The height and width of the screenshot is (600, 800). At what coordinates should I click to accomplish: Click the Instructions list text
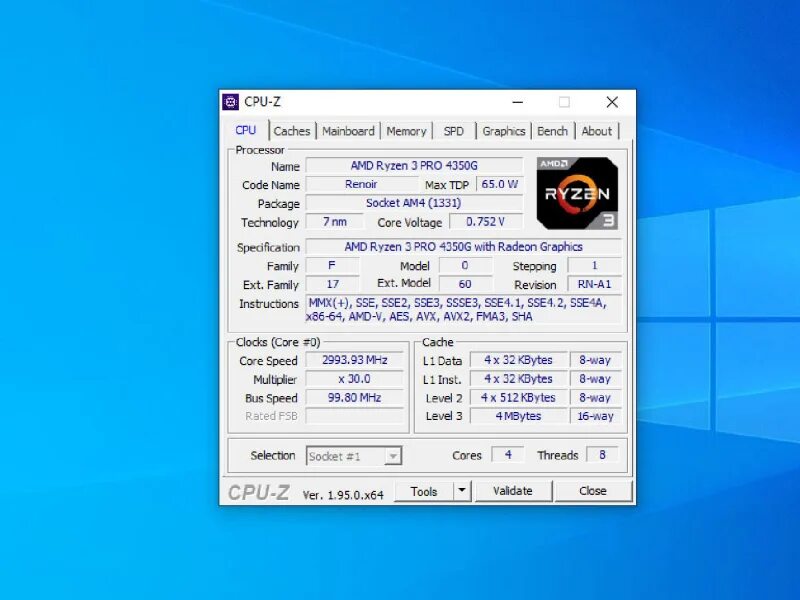point(463,310)
